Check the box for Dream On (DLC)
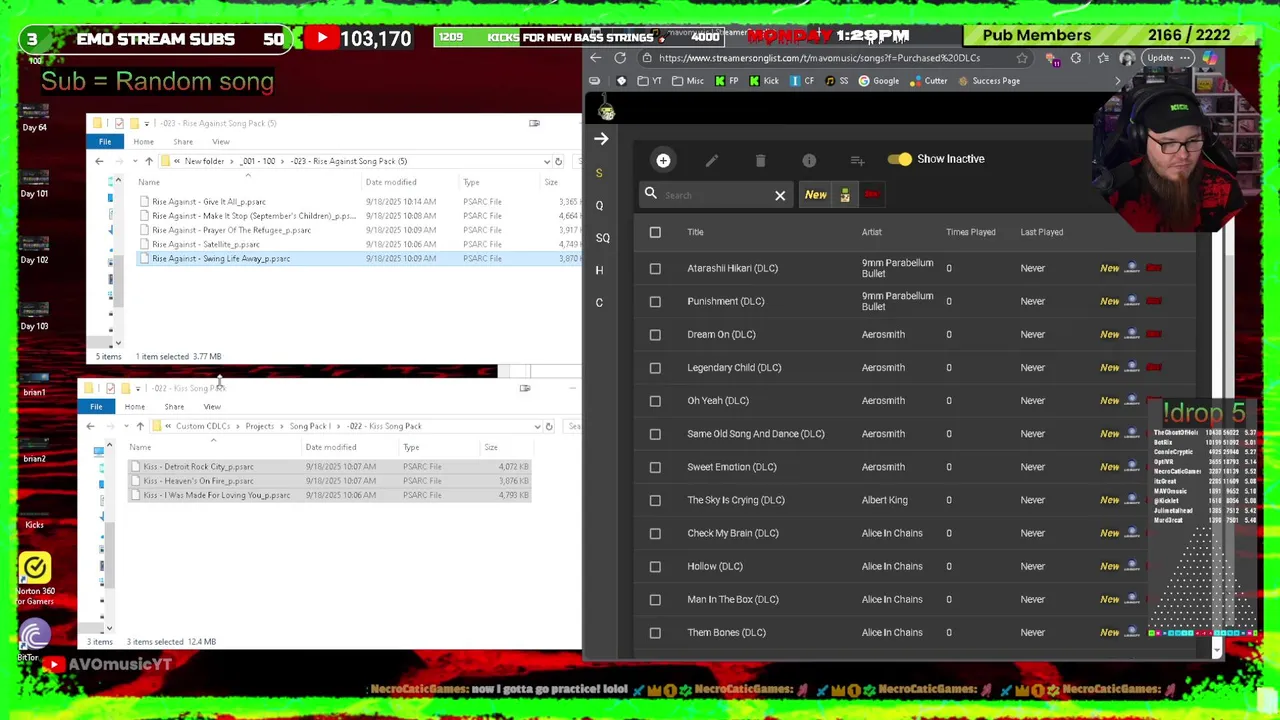Screen dimensions: 1280x720 pos(655,334)
